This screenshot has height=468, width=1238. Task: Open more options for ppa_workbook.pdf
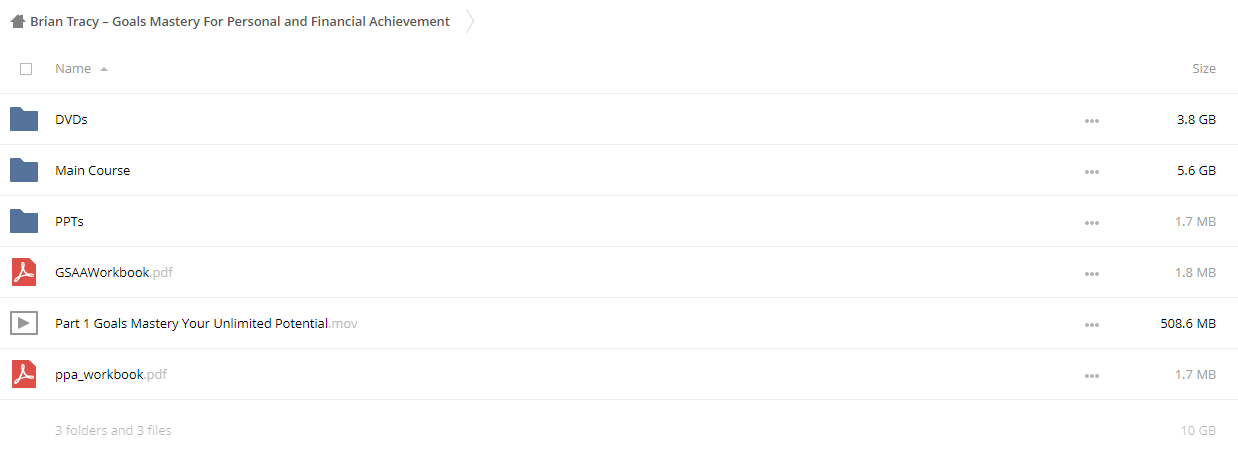point(1092,375)
